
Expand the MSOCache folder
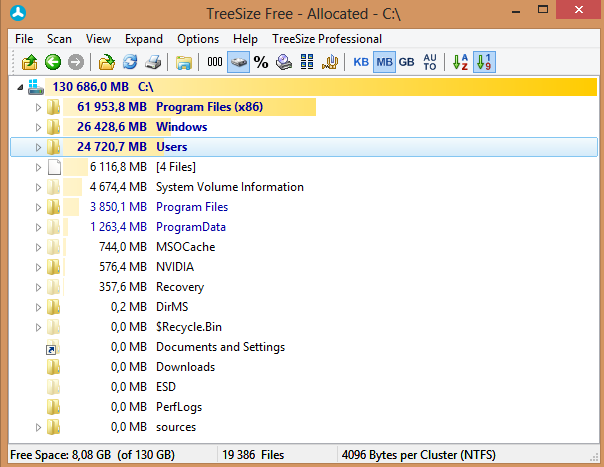pyautogui.click(x=38, y=247)
